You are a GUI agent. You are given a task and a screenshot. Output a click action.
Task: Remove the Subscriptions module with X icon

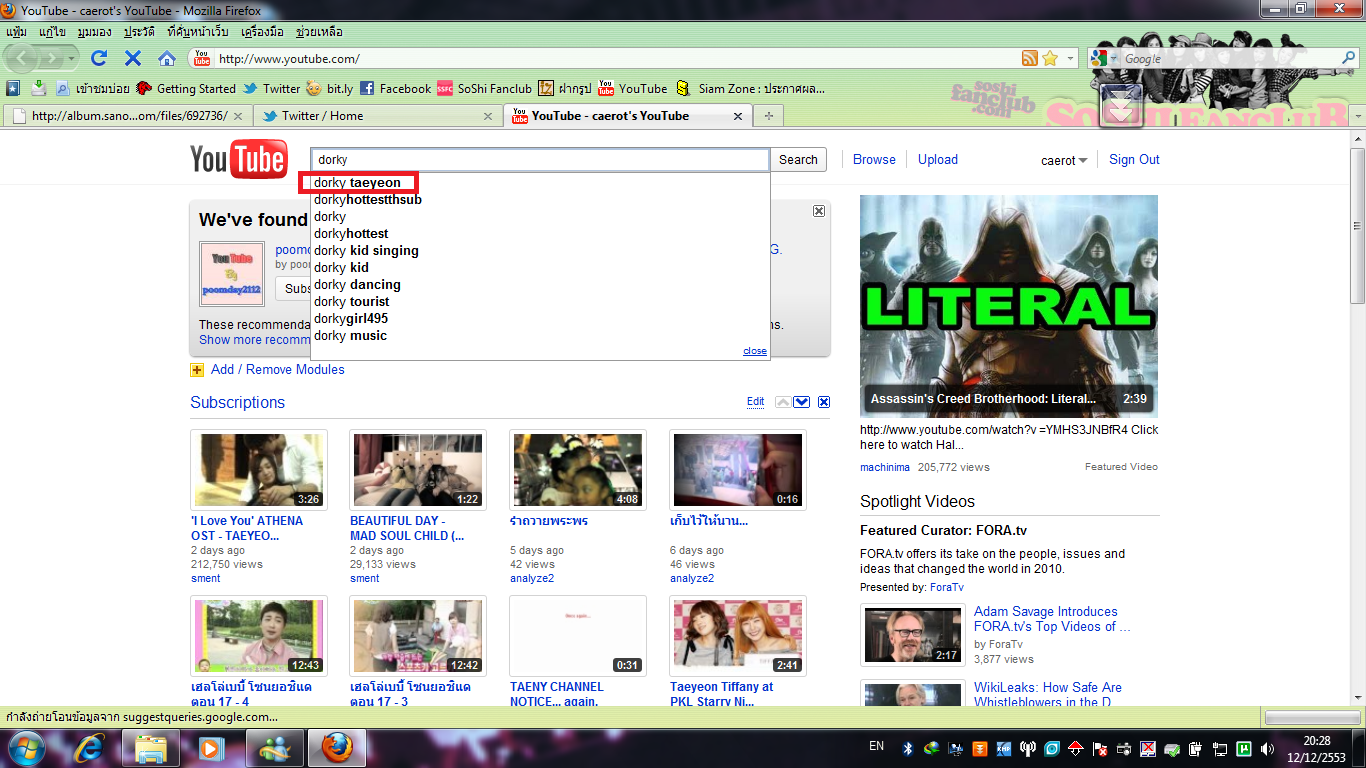824,402
